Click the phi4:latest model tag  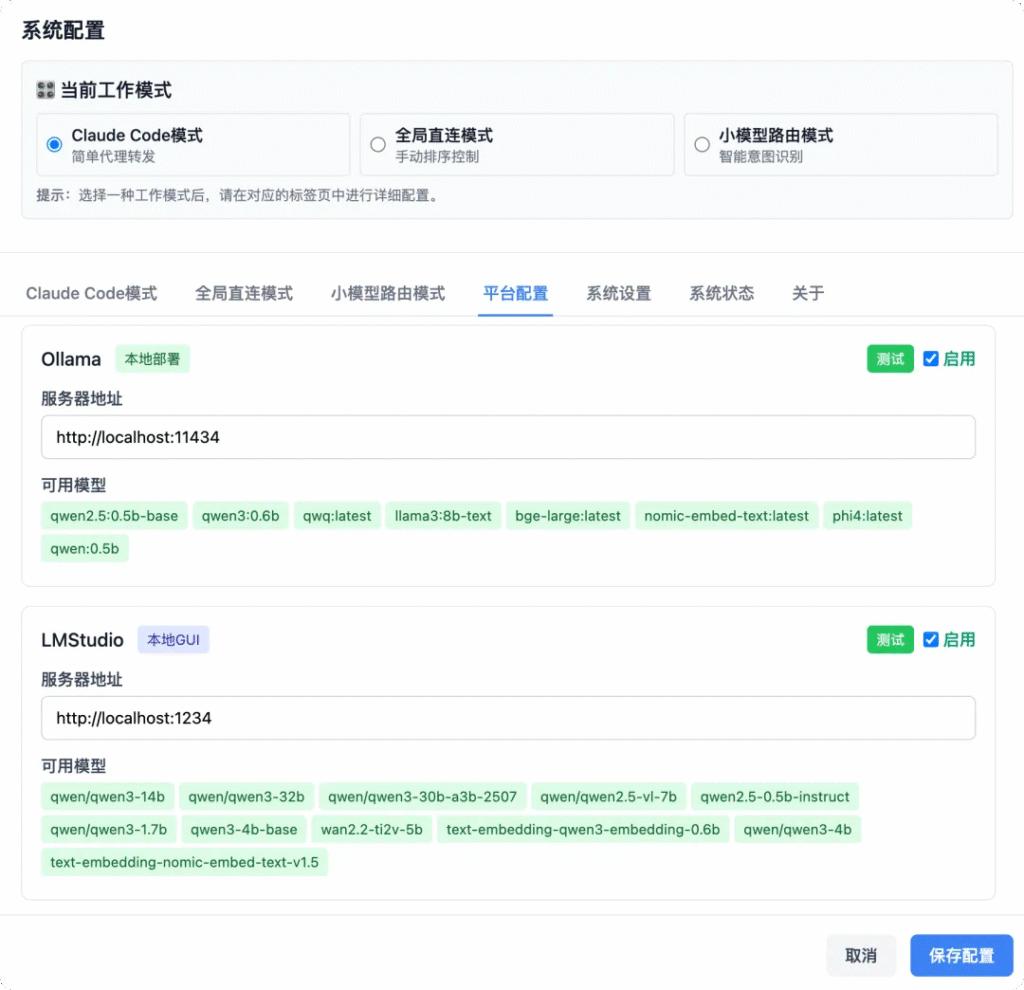tap(867, 515)
